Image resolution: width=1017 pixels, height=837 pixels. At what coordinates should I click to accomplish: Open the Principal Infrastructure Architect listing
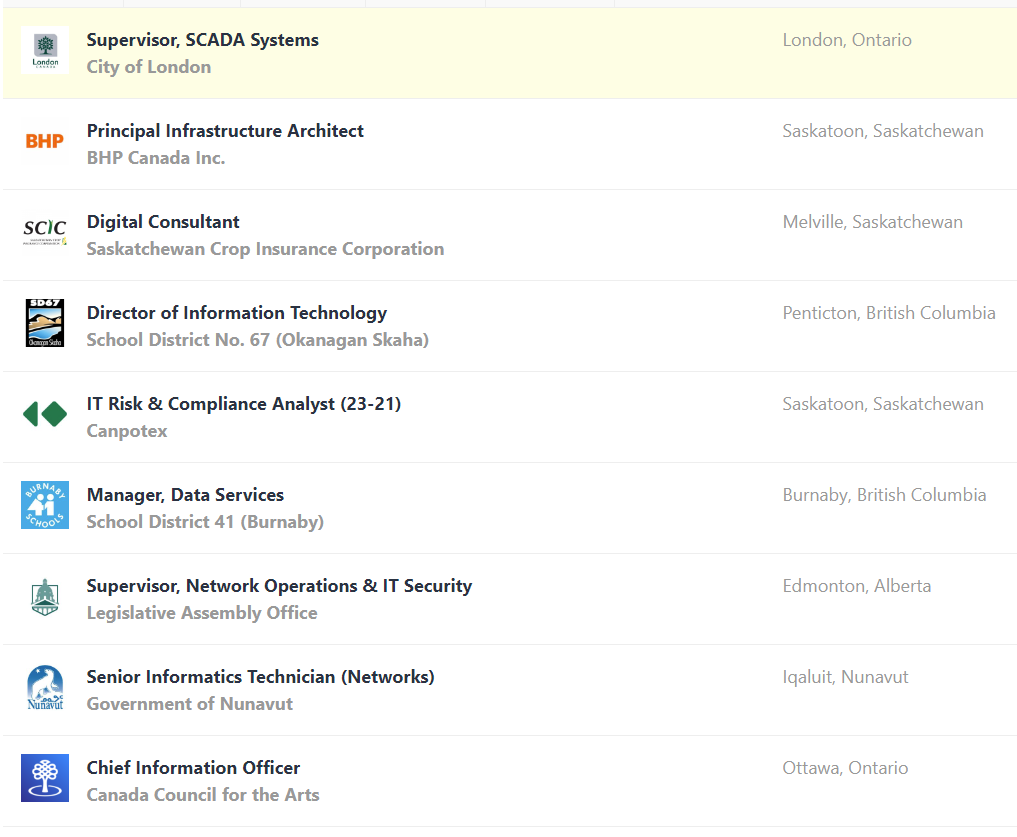(225, 131)
